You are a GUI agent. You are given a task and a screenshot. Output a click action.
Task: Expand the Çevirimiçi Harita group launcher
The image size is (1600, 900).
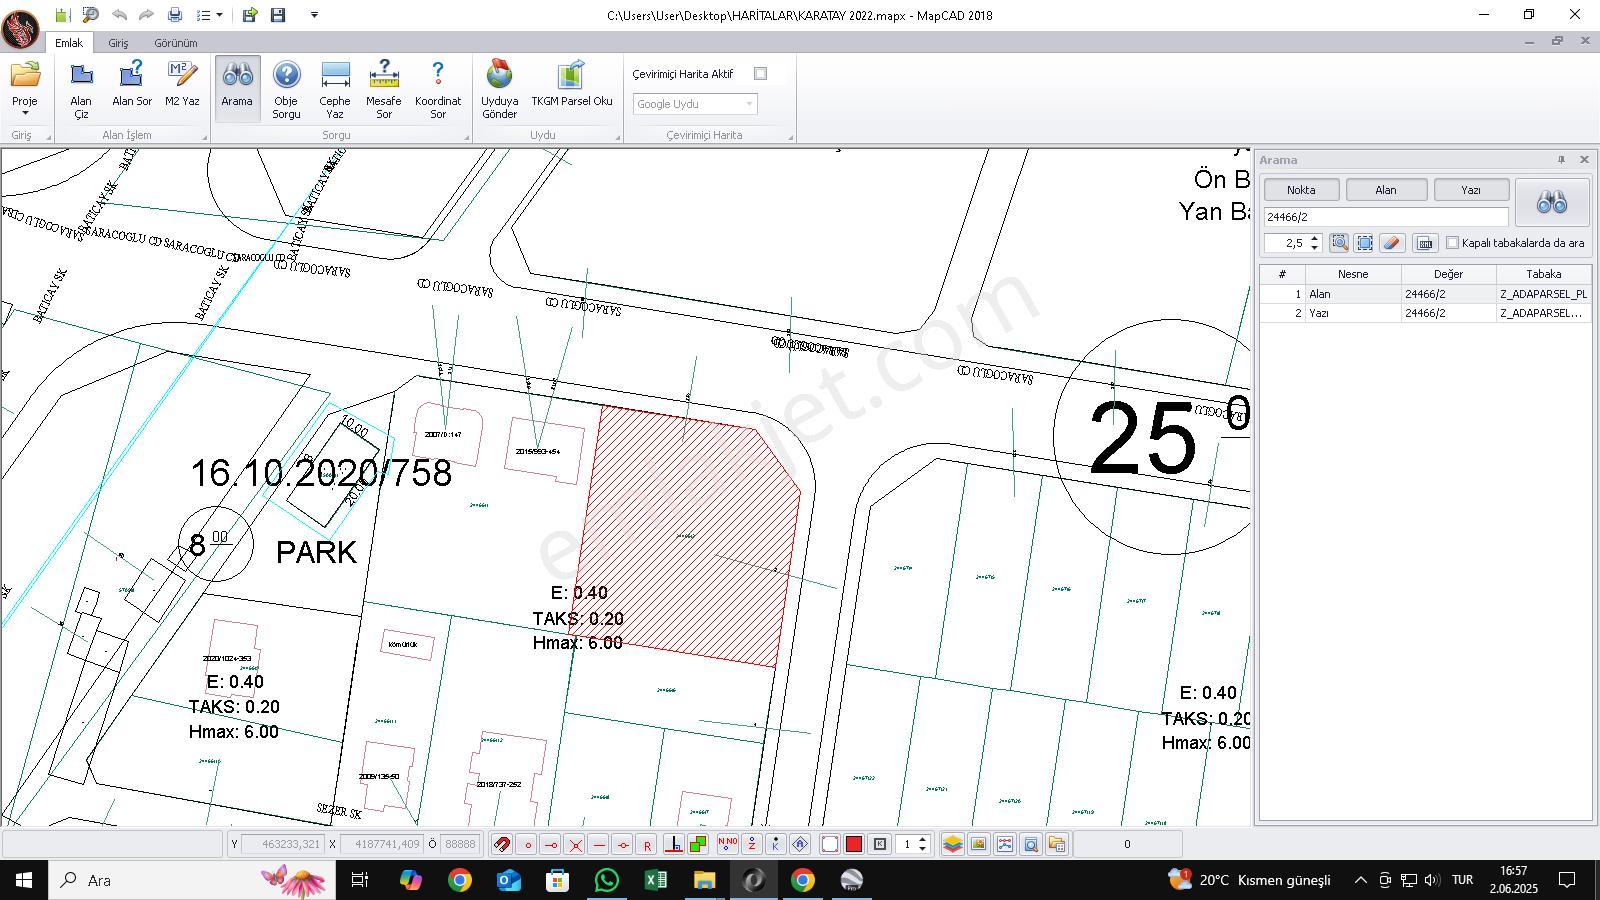click(x=790, y=137)
